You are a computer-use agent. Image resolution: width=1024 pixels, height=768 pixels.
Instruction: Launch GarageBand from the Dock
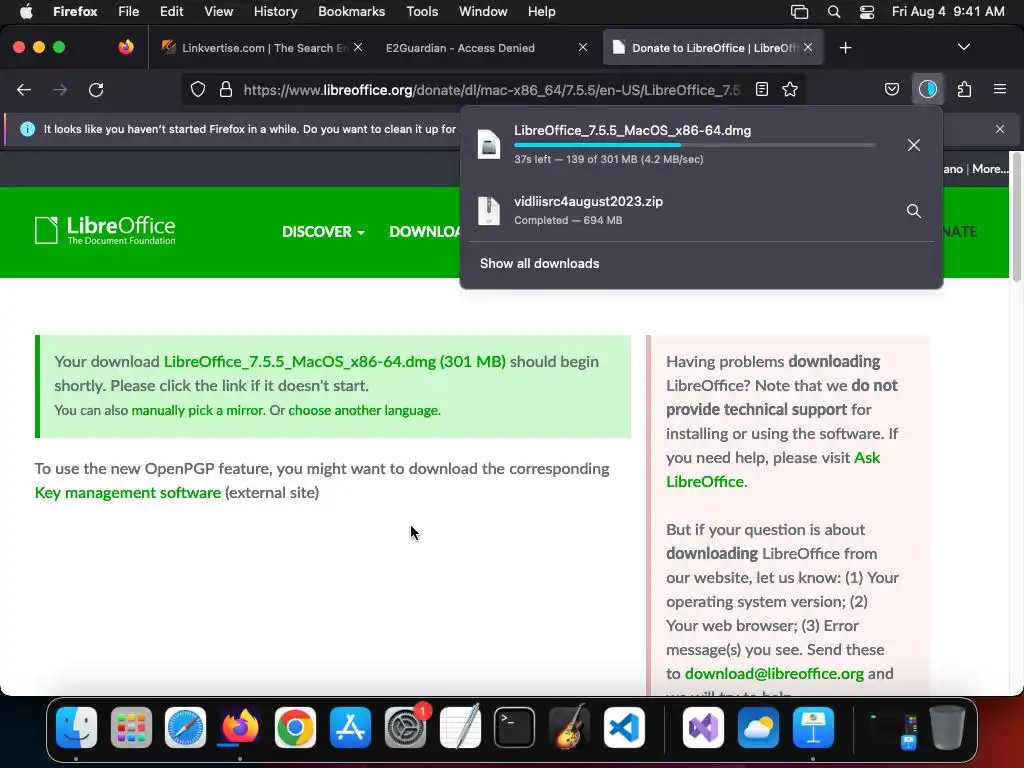pos(569,727)
